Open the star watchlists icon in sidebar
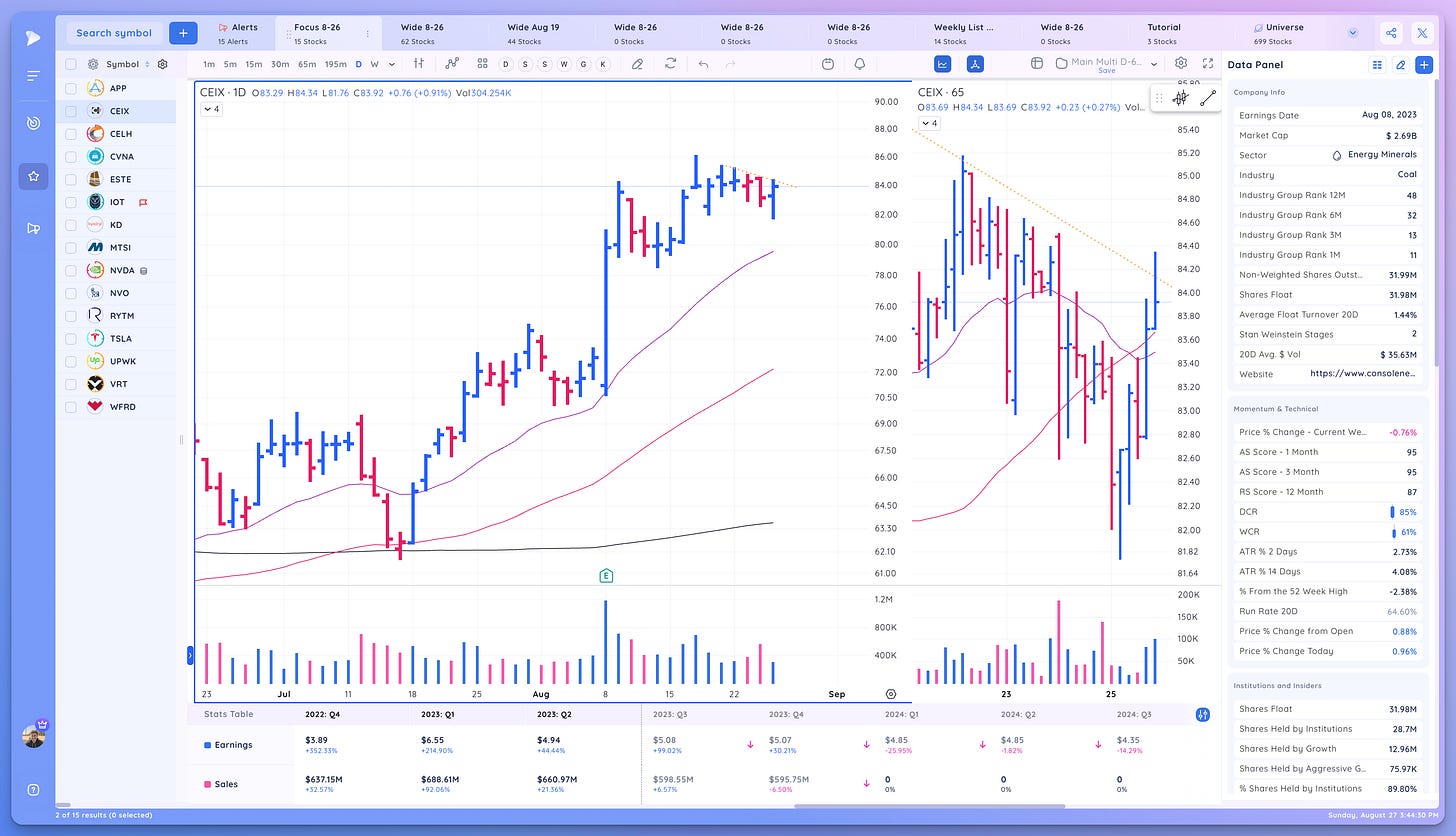This screenshot has width=1456, height=836. pyautogui.click(x=33, y=176)
